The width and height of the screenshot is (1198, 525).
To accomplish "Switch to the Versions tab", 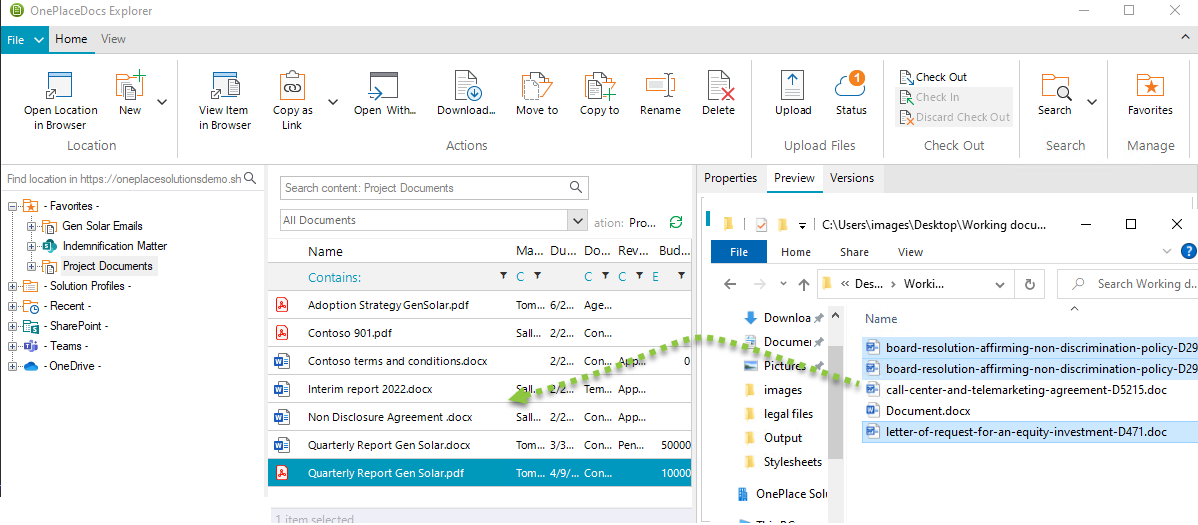I will tap(852, 178).
